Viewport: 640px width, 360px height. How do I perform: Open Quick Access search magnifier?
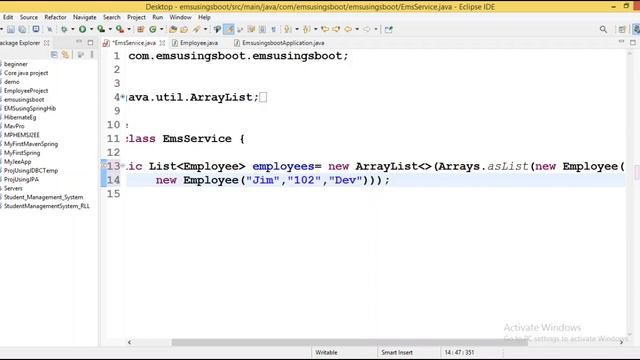(x=603, y=29)
